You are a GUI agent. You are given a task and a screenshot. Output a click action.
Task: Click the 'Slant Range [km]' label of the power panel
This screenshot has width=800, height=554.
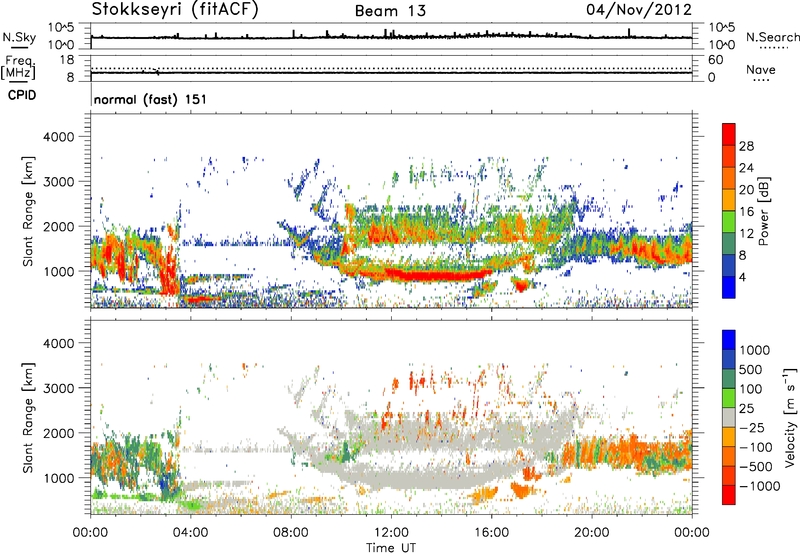coord(28,211)
